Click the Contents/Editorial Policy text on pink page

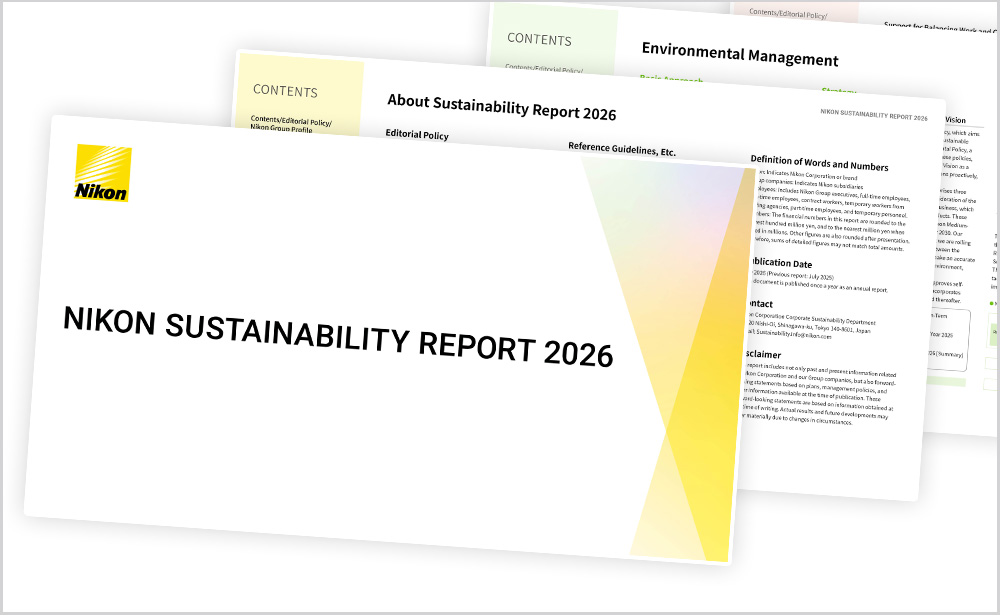point(788,13)
